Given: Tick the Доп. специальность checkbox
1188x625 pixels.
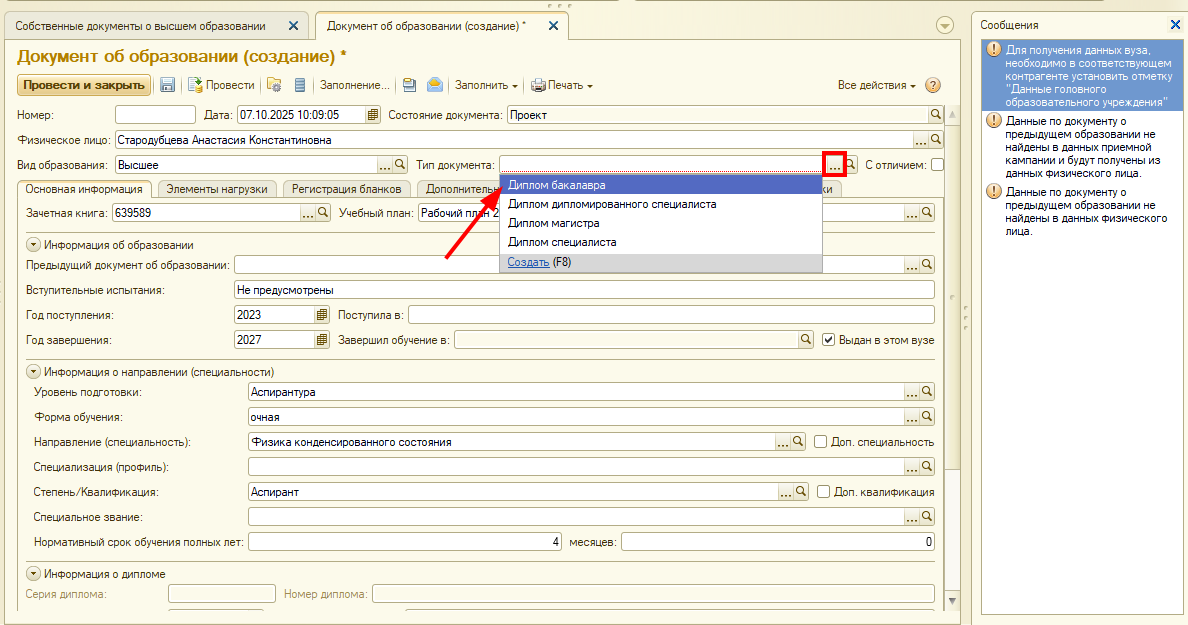Looking at the screenshot, I should 821,442.
